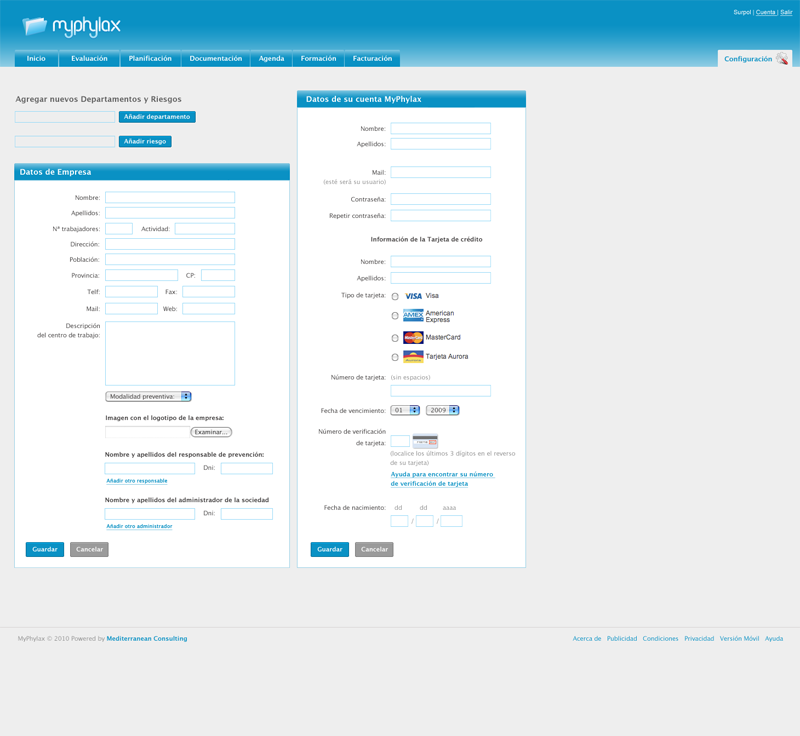The height and width of the screenshot is (736, 800).
Task: Expand the expiration year 2009 dropdown
Action: (442, 410)
